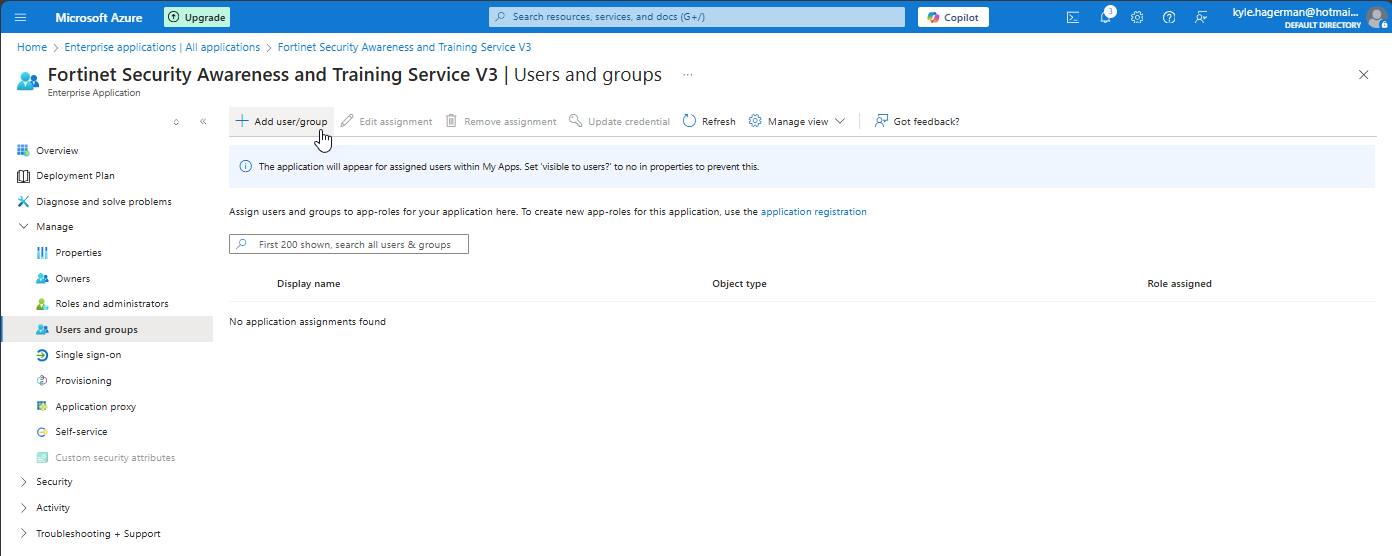Open the Azure portal hamburger menu
The width and height of the screenshot is (1392, 556).
[x=21, y=17]
